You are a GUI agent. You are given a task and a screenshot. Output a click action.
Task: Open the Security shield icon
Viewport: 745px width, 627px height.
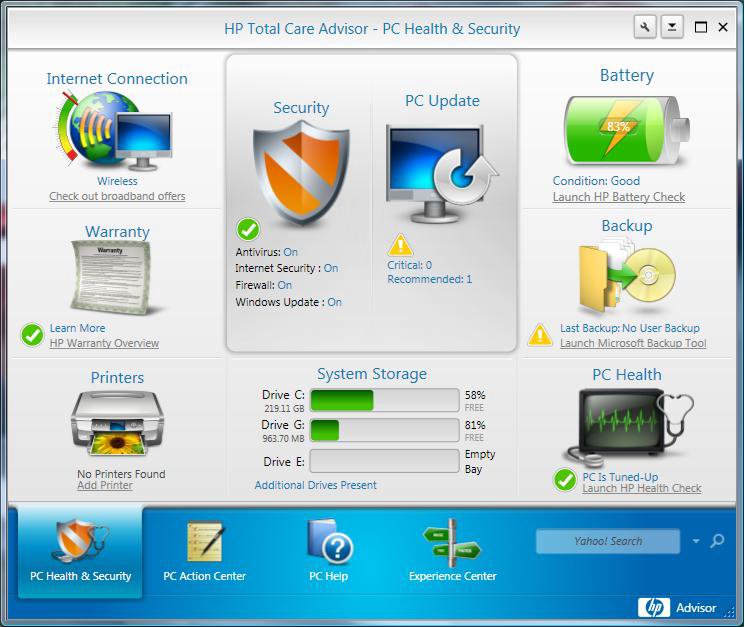[x=301, y=172]
